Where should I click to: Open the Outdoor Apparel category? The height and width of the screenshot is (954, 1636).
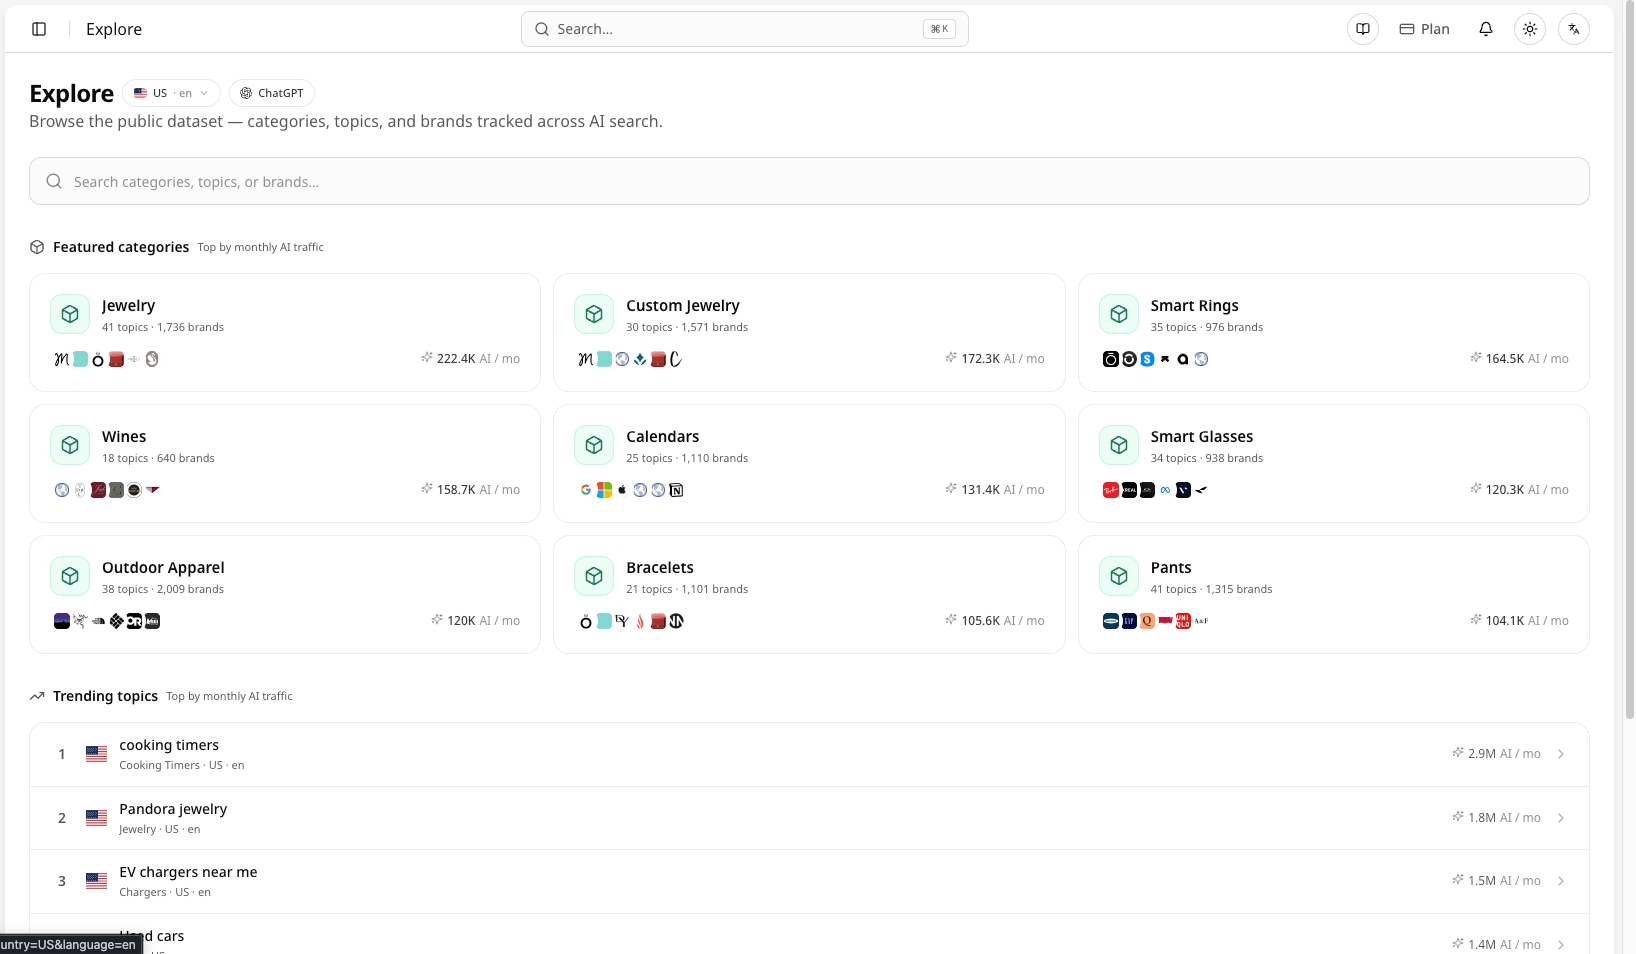tap(285, 594)
